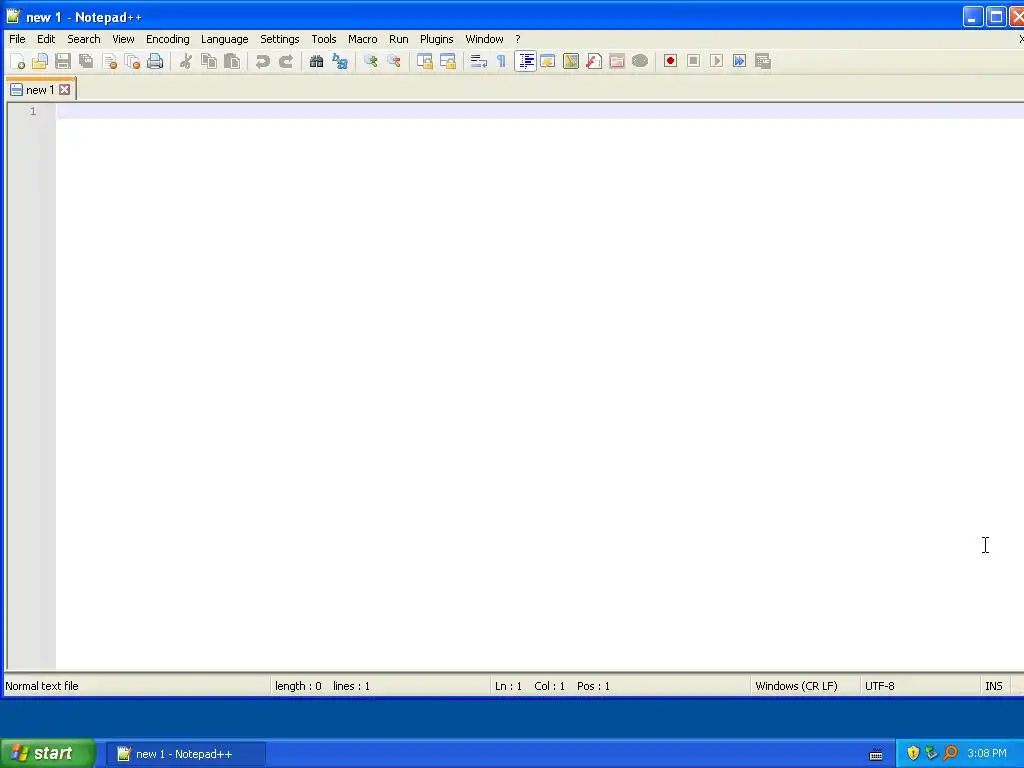Run macro multiple times icon
The height and width of the screenshot is (768, 1024).
click(x=739, y=61)
